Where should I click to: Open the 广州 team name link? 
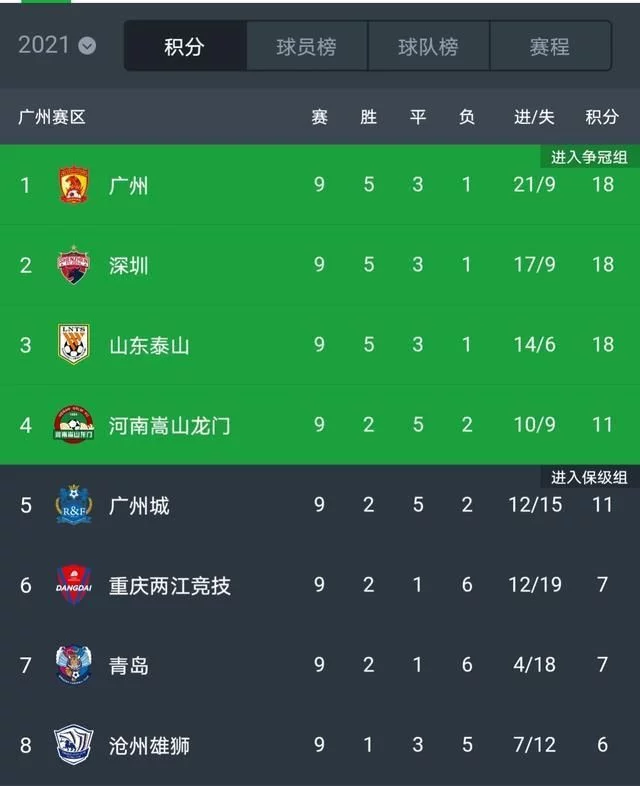(129, 185)
